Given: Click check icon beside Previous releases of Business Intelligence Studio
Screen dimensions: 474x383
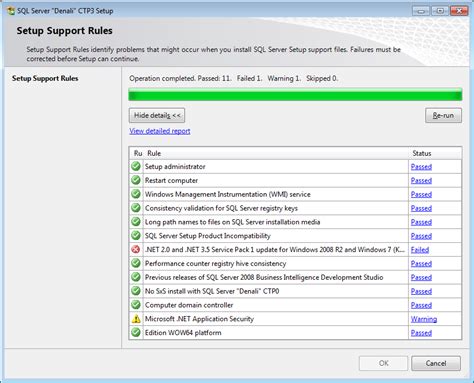Looking at the screenshot, I should 136,277.
